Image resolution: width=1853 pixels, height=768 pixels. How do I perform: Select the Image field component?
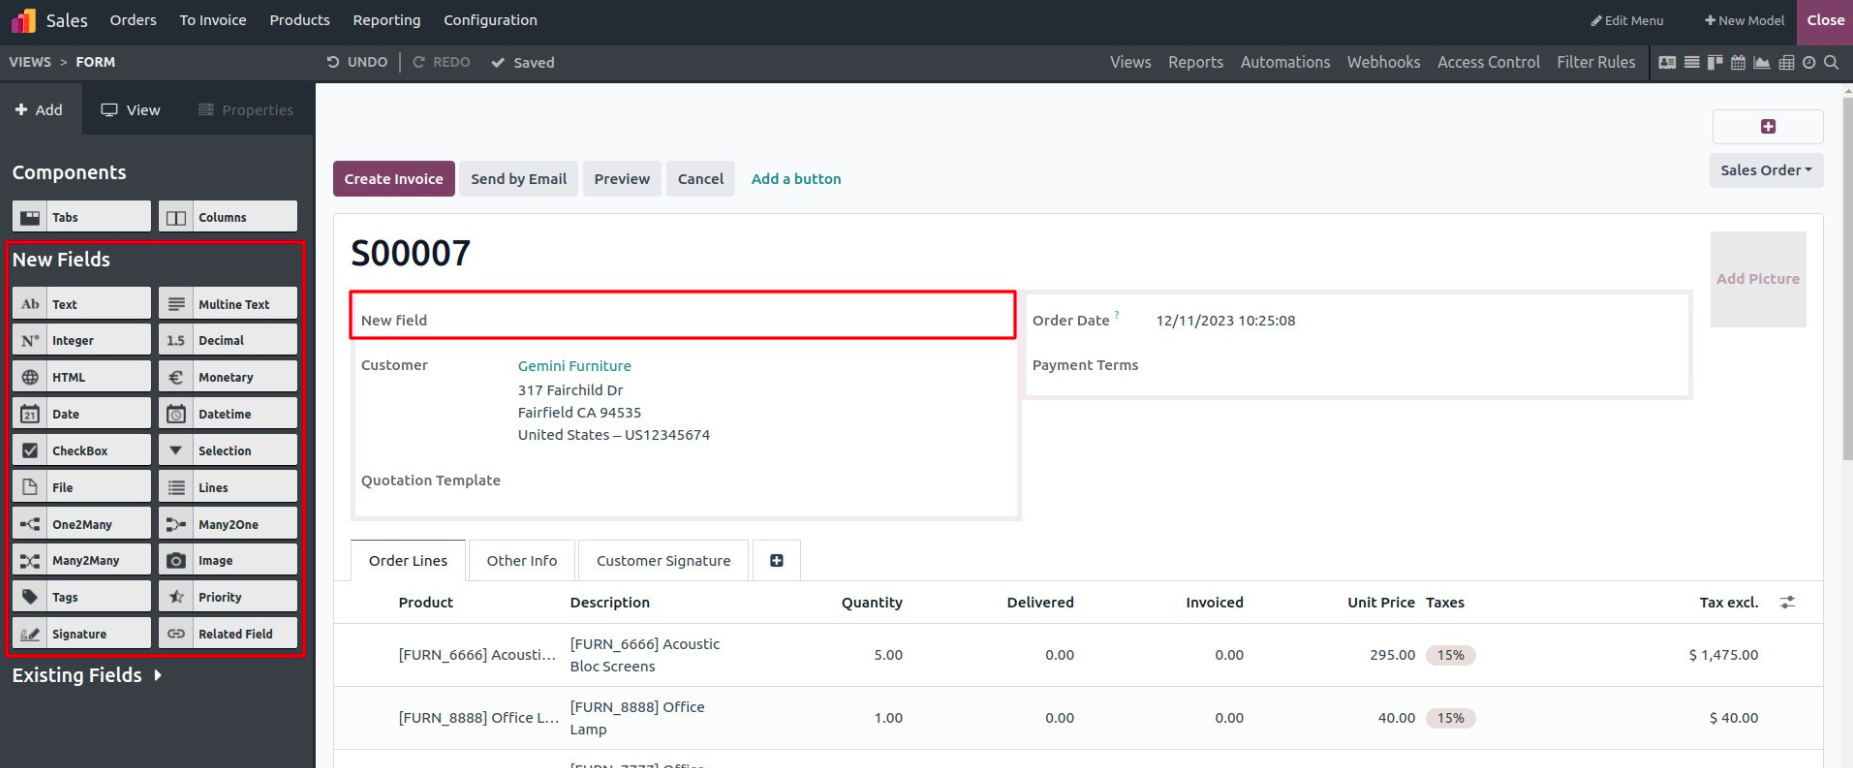click(x=227, y=561)
